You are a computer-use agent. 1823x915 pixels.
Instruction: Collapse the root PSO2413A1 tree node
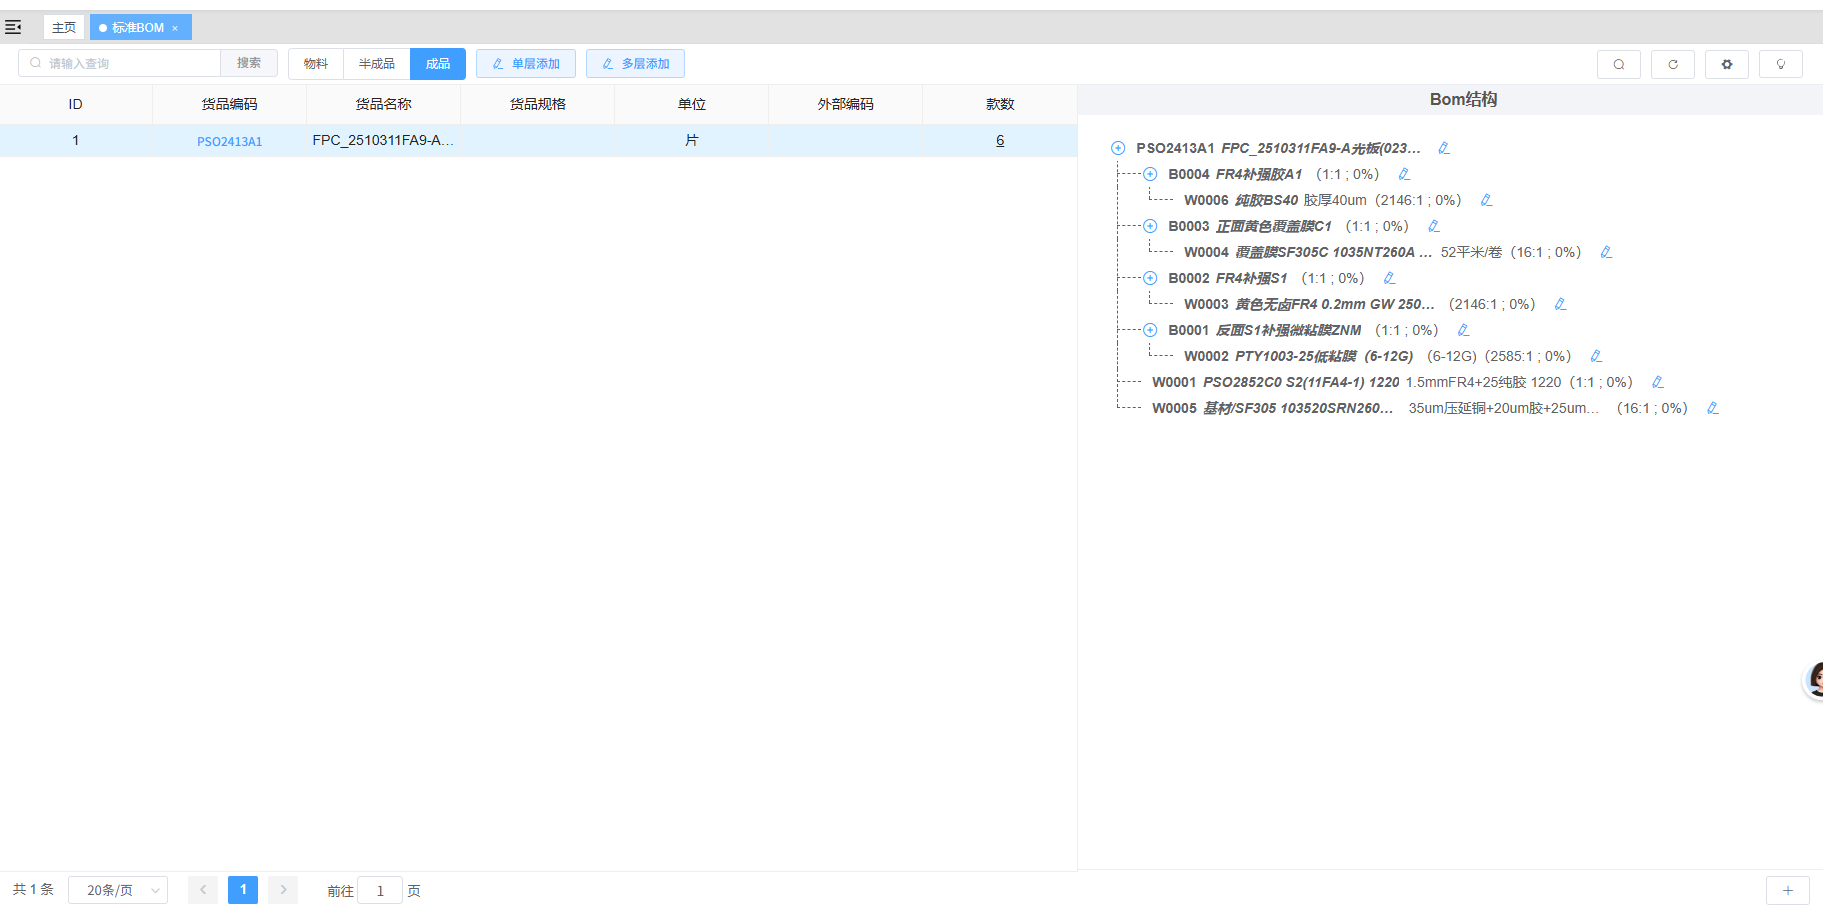[1118, 148]
